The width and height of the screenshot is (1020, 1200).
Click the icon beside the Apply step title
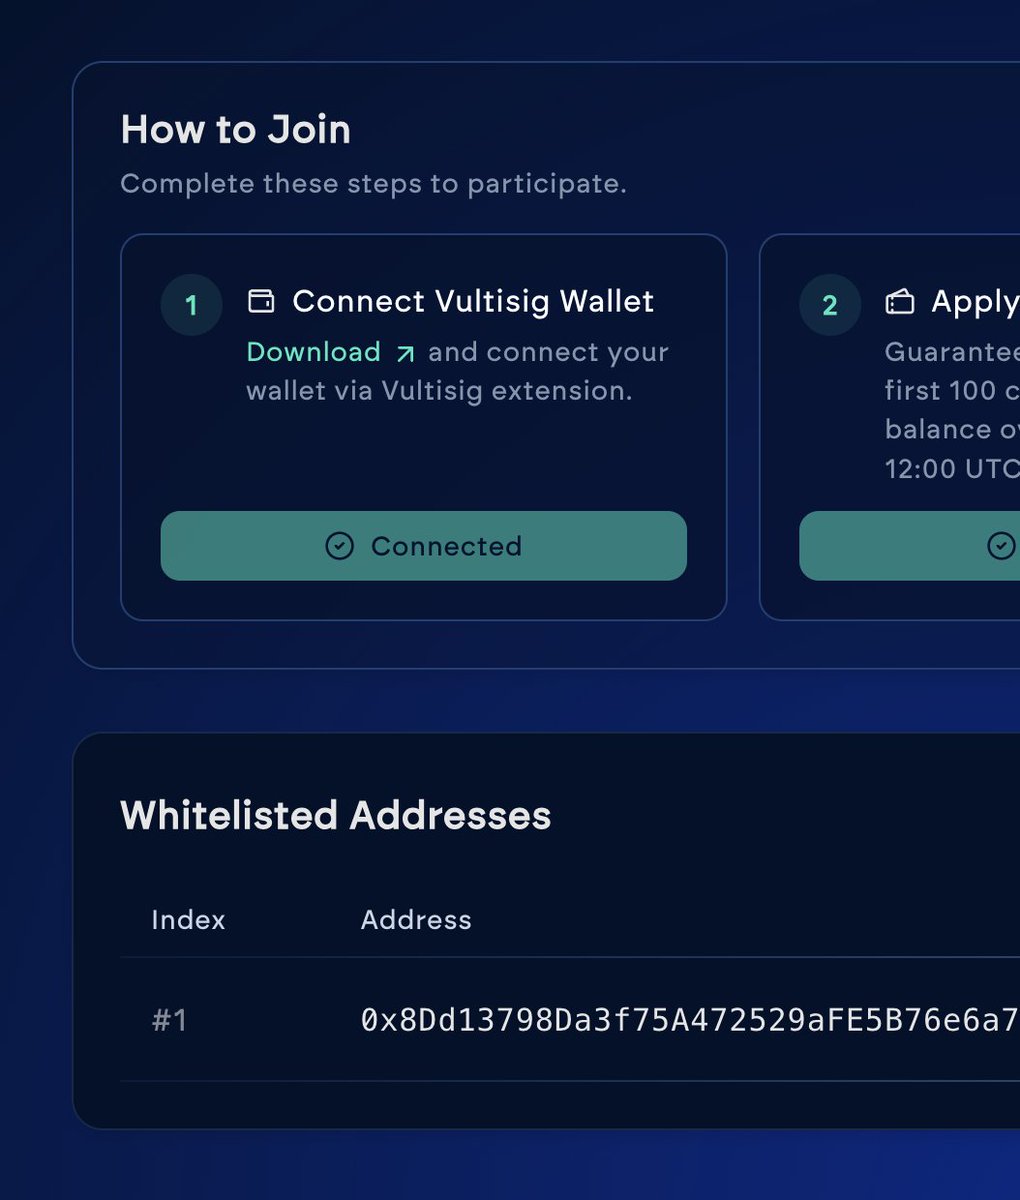coord(900,301)
